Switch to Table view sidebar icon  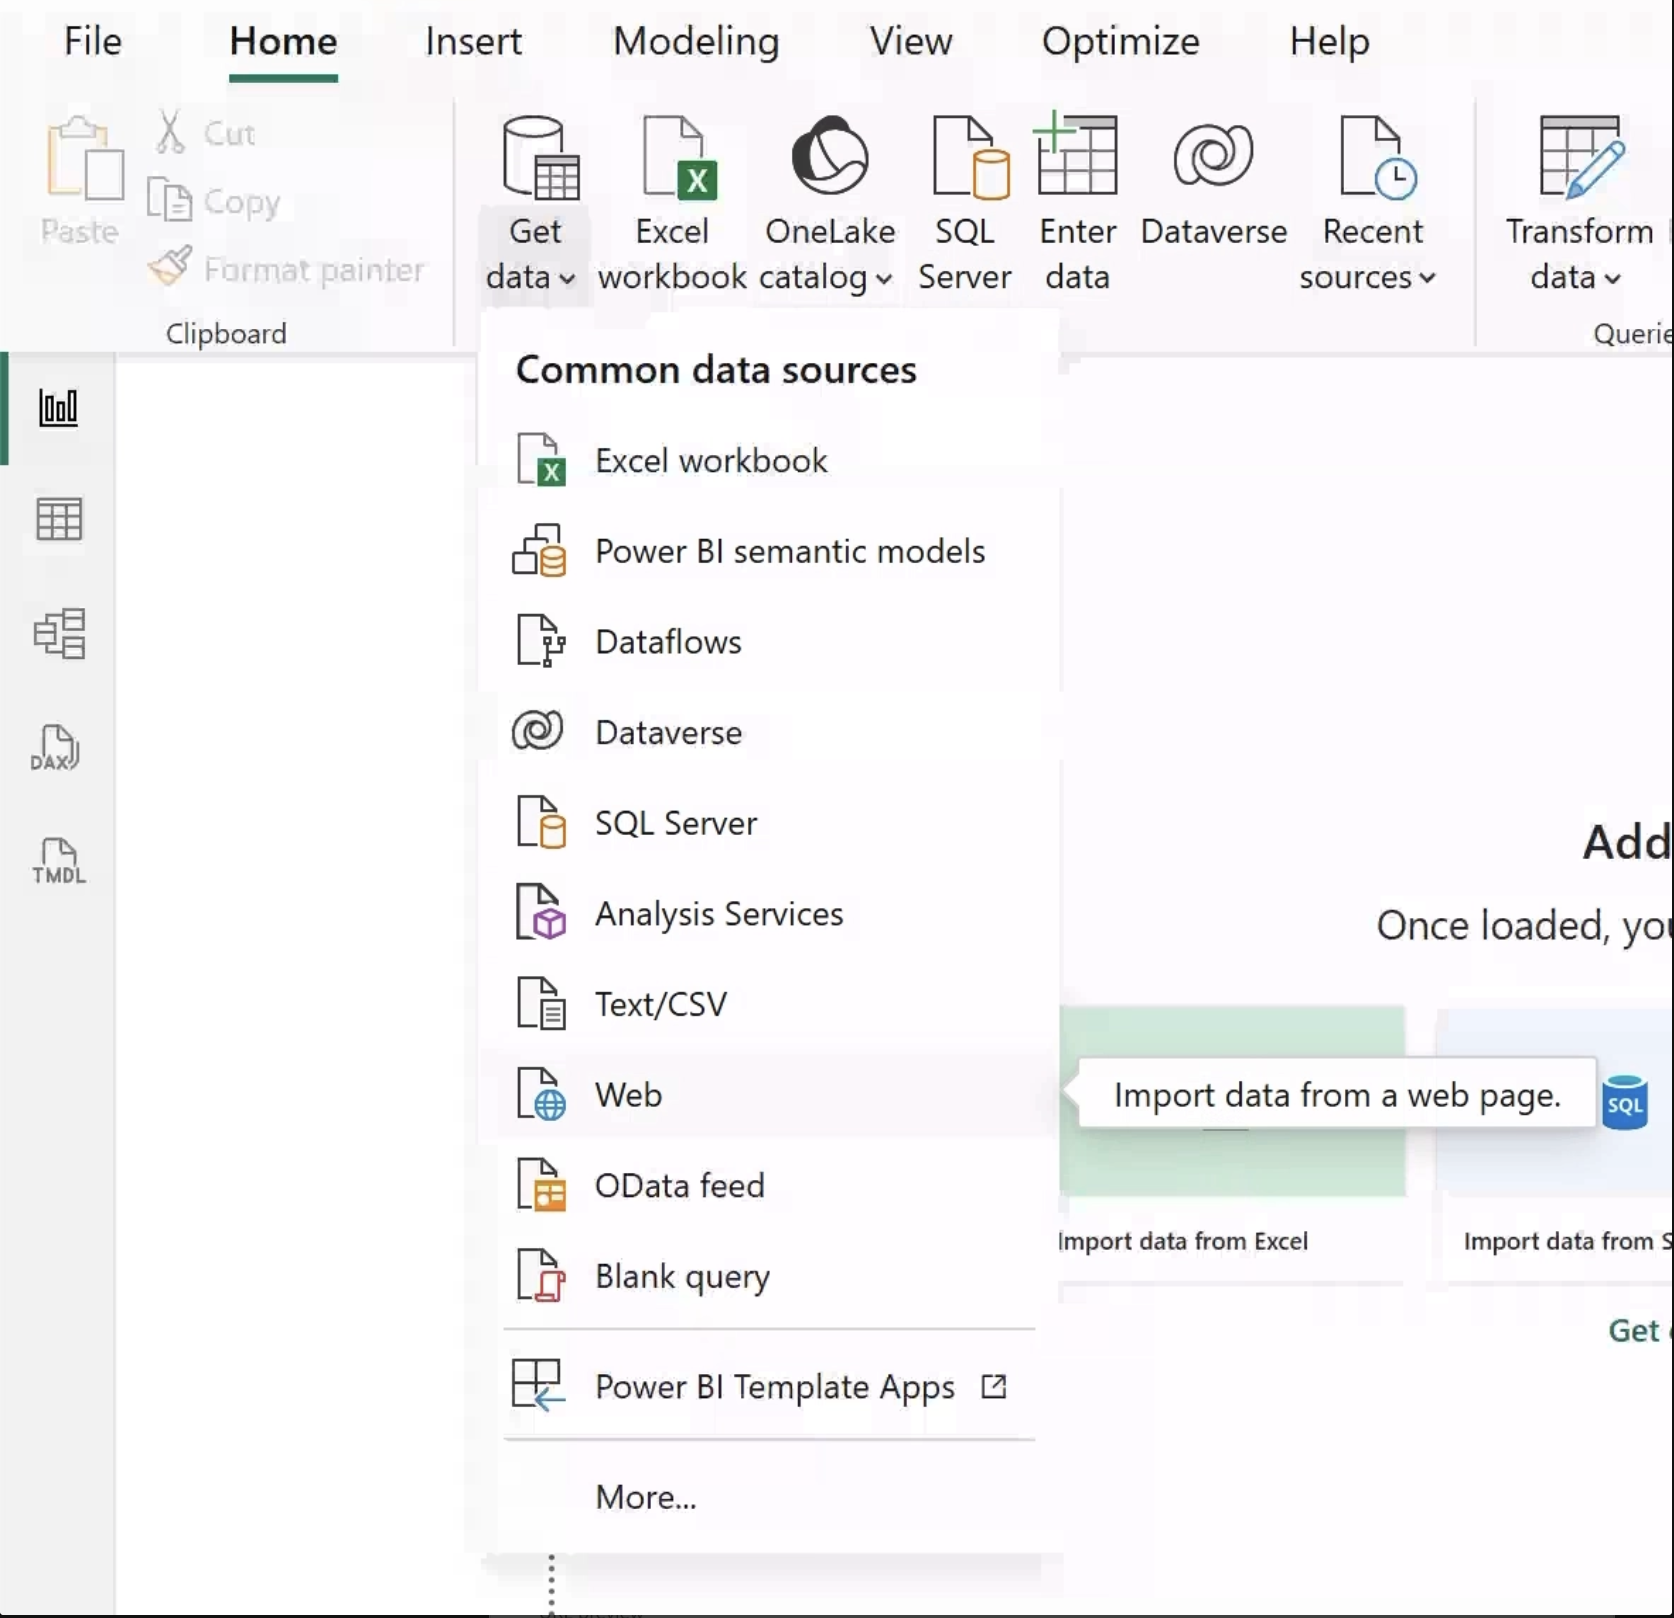[58, 520]
